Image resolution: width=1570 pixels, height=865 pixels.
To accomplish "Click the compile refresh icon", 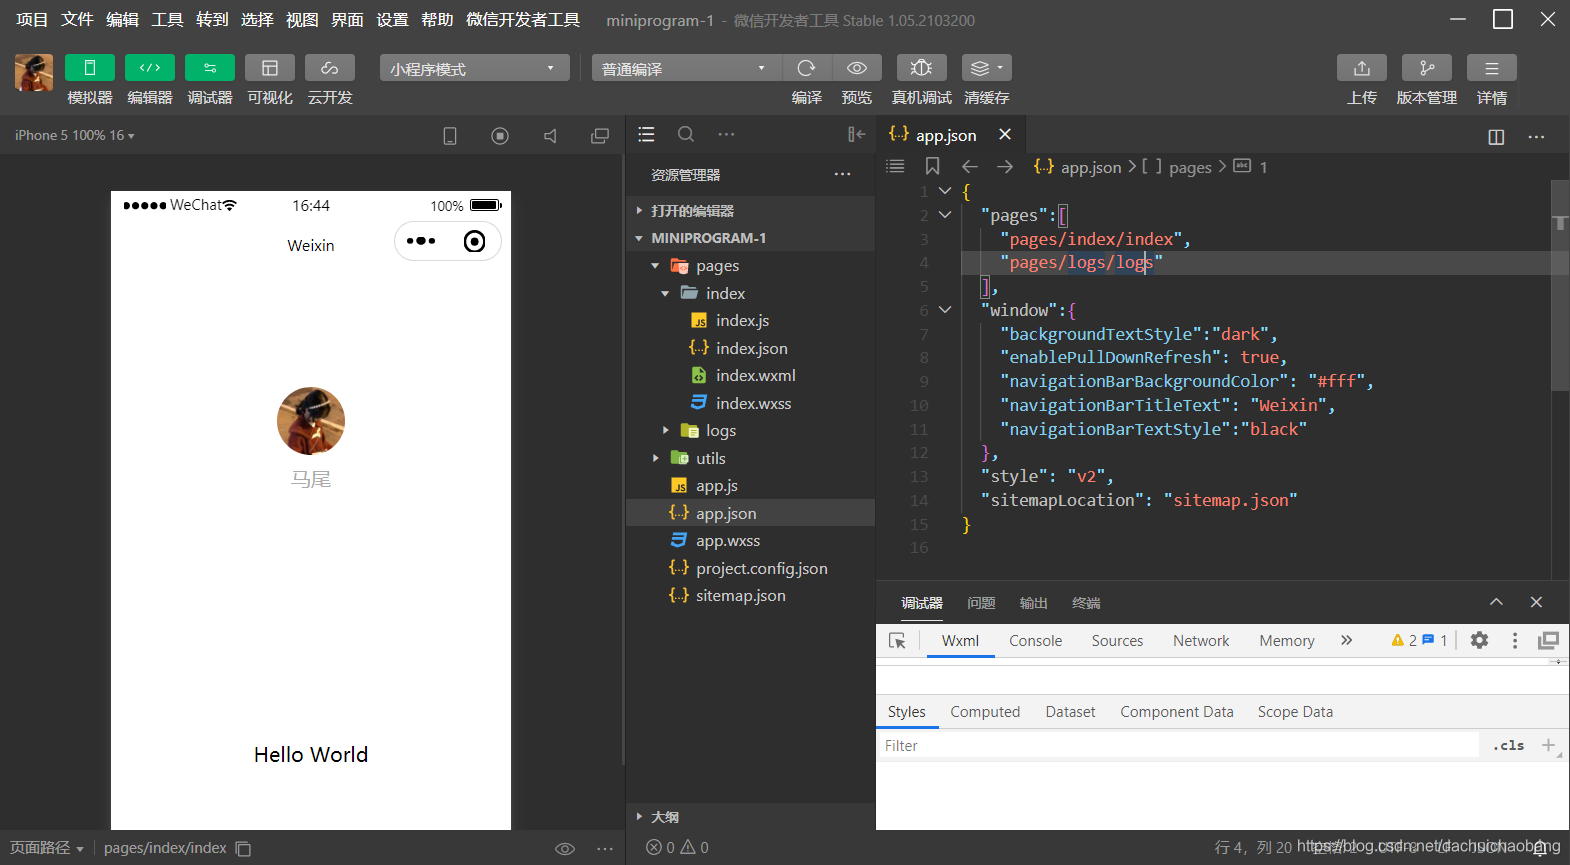I will pyautogui.click(x=806, y=68).
